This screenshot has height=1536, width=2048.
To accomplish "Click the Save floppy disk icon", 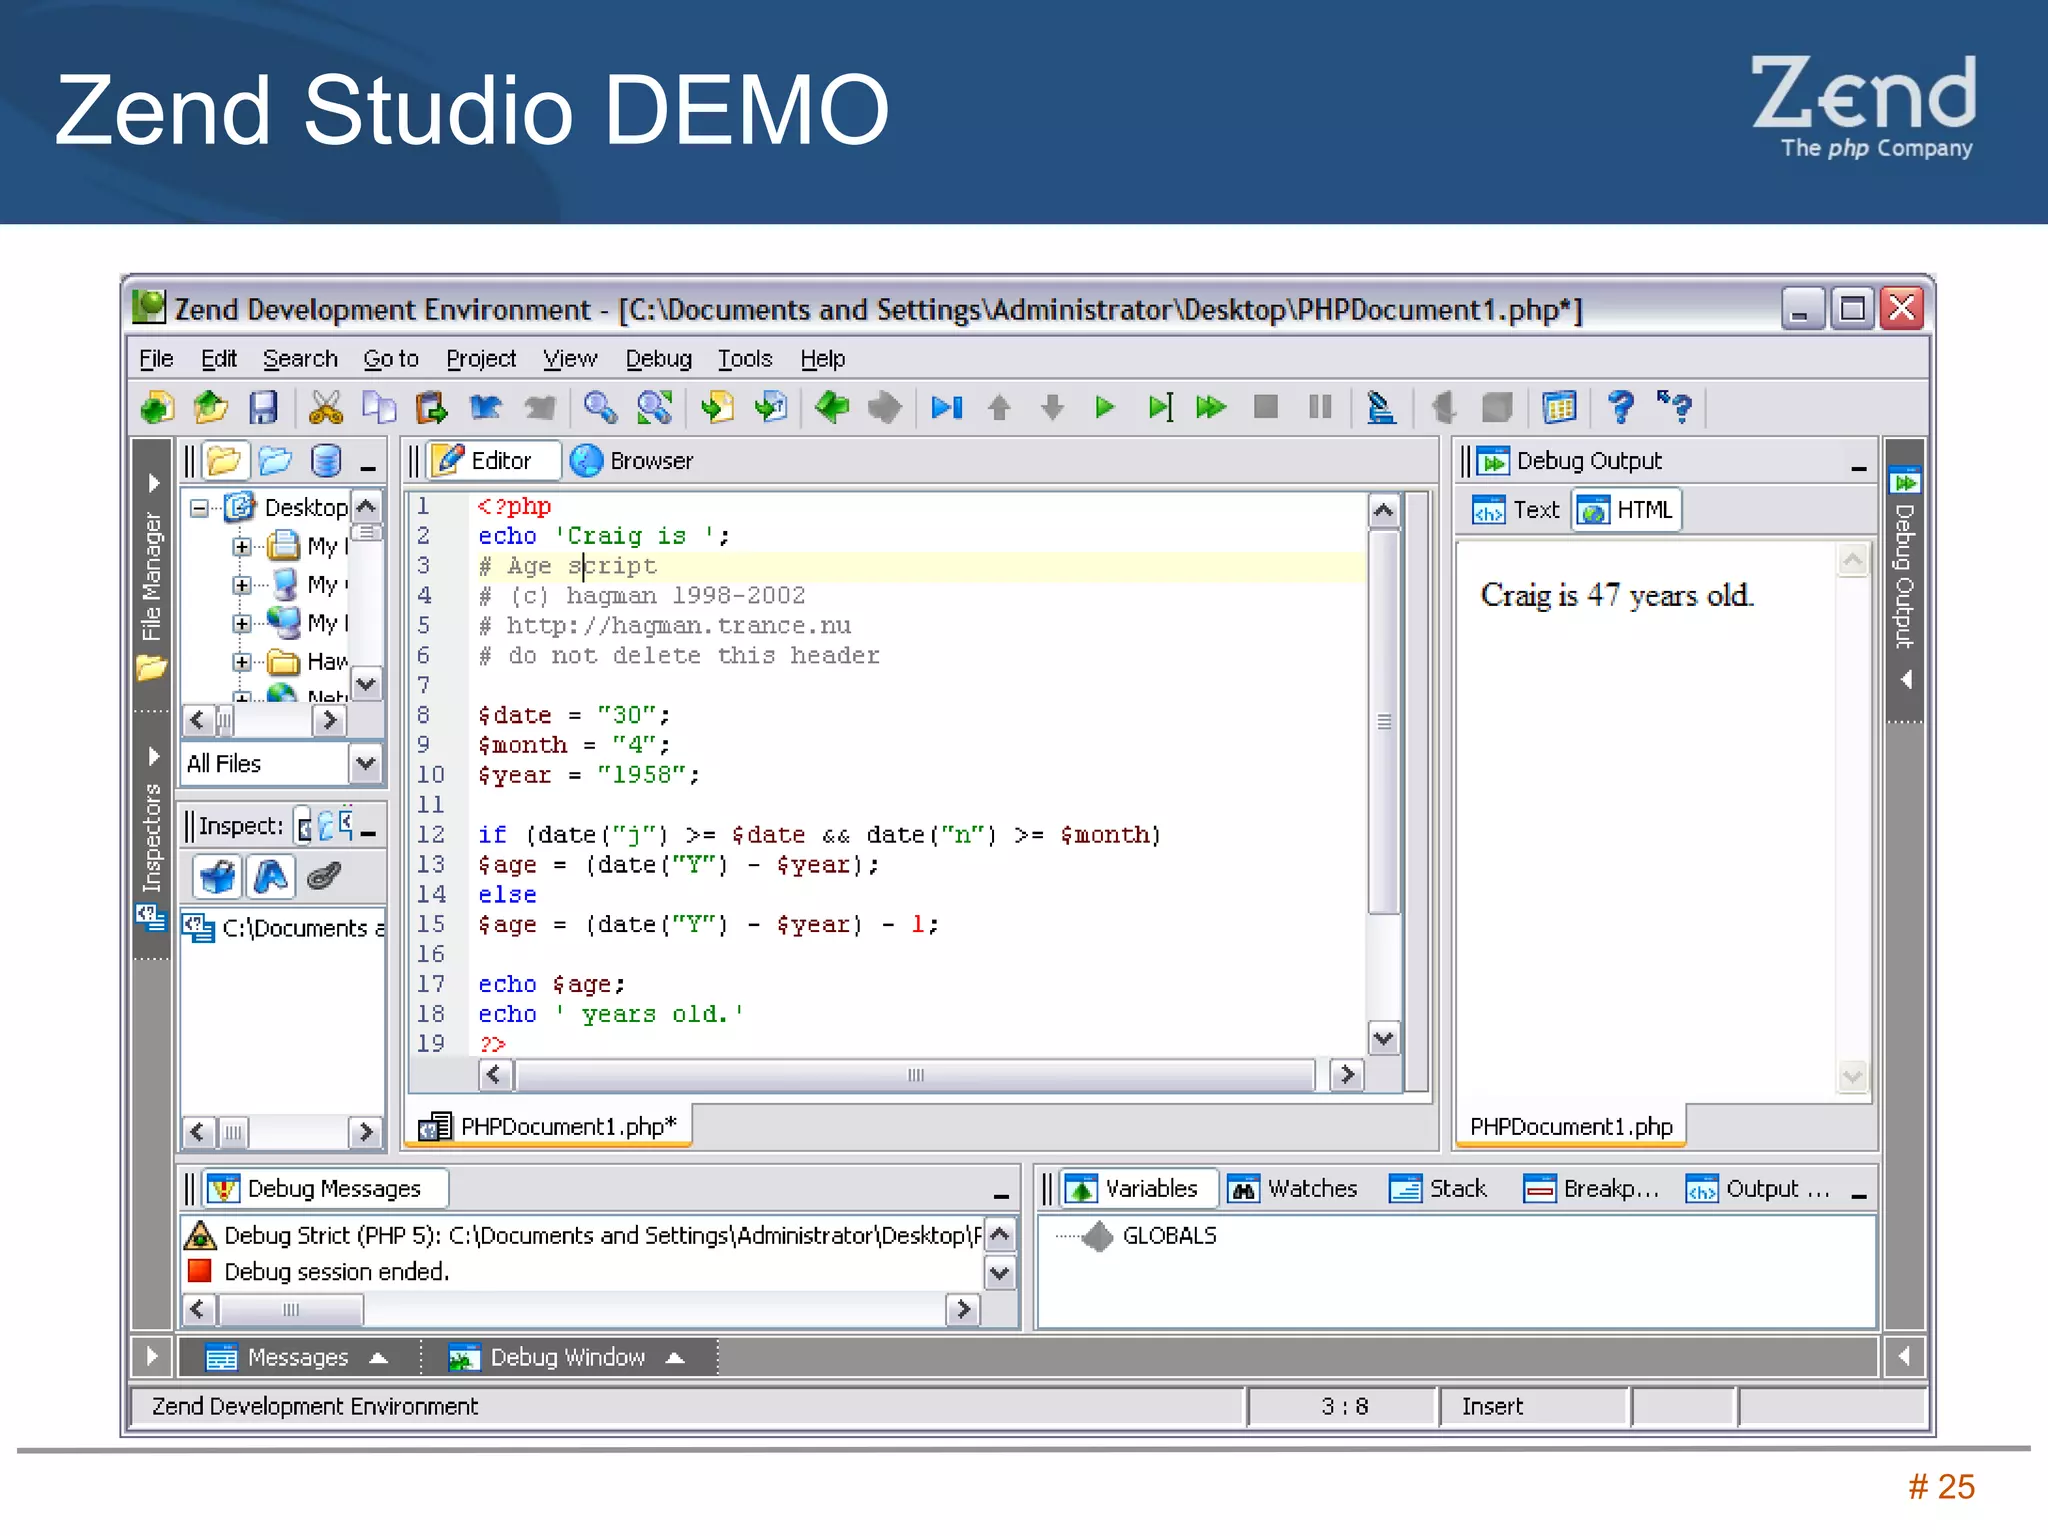I will pyautogui.click(x=263, y=408).
